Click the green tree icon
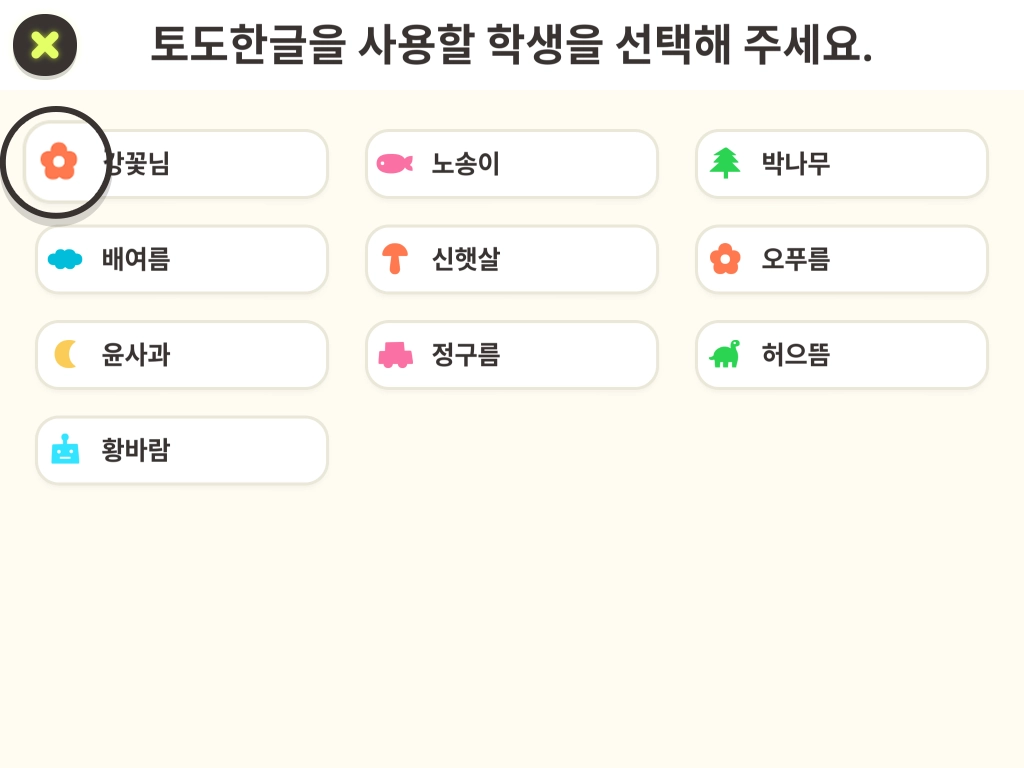This screenshot has height=768, width=1024. 725,163
